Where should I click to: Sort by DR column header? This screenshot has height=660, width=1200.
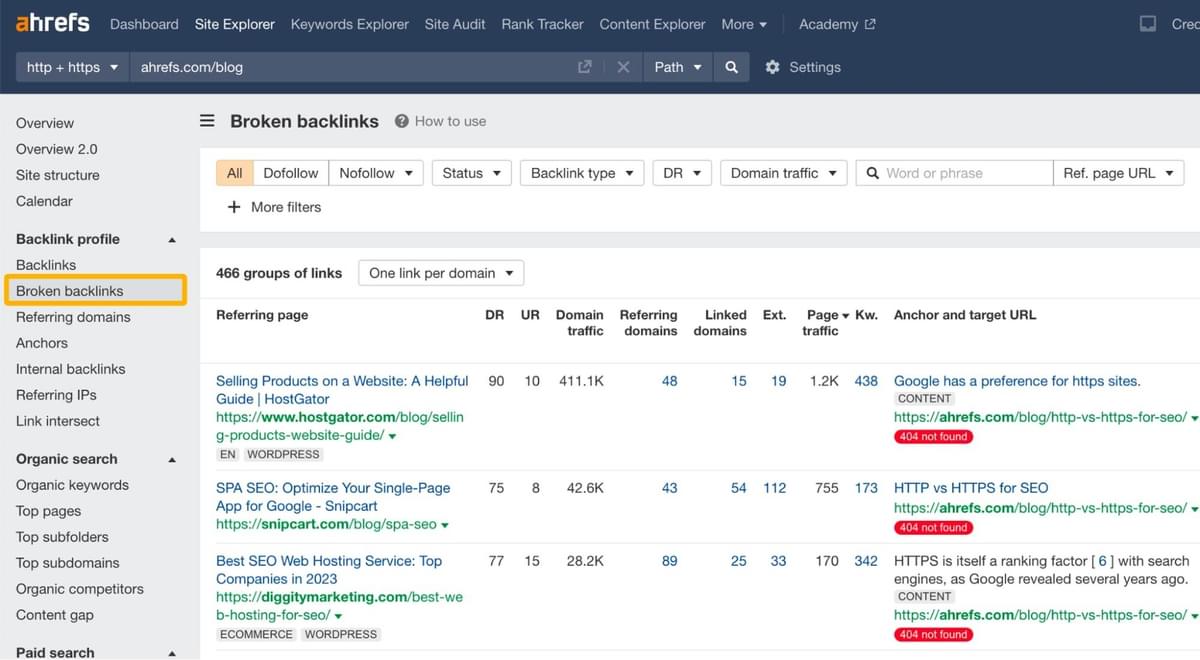495,315
